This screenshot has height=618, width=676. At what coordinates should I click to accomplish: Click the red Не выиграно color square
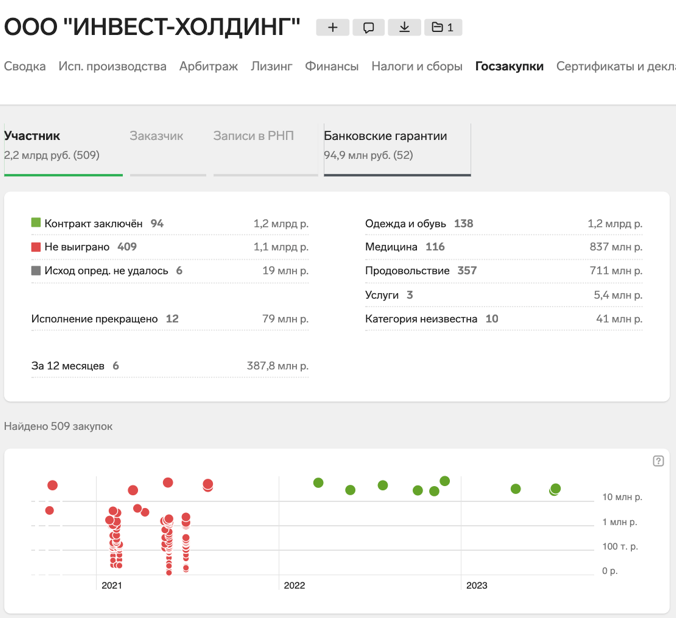click(36, 247)
